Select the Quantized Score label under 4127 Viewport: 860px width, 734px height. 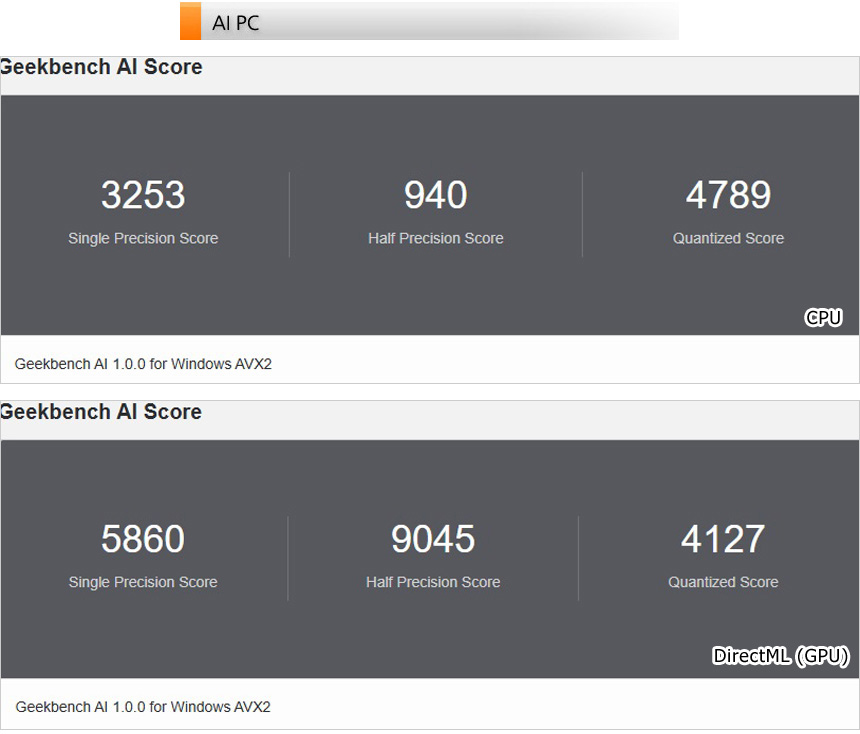tap(723, 582)
